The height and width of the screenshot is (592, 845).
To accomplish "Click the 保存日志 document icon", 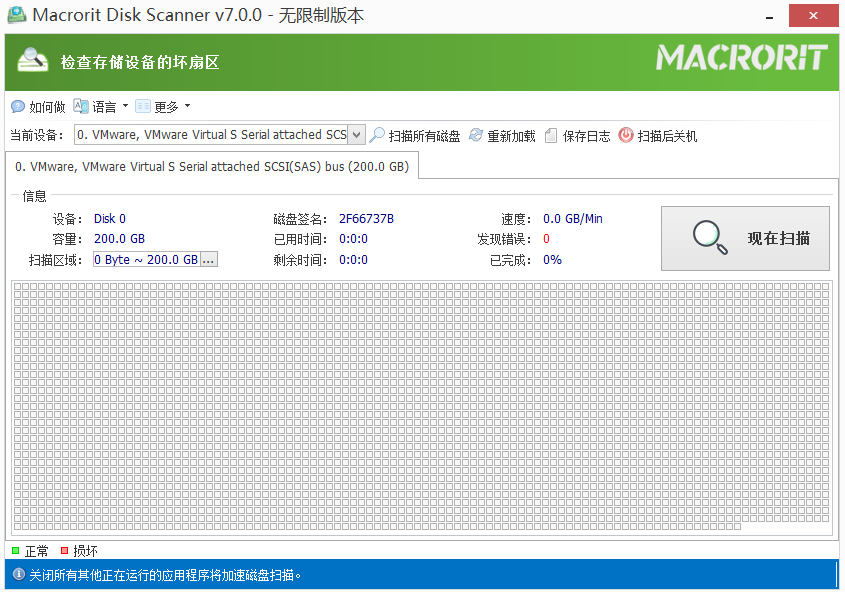I will click(x=550, y=135).
